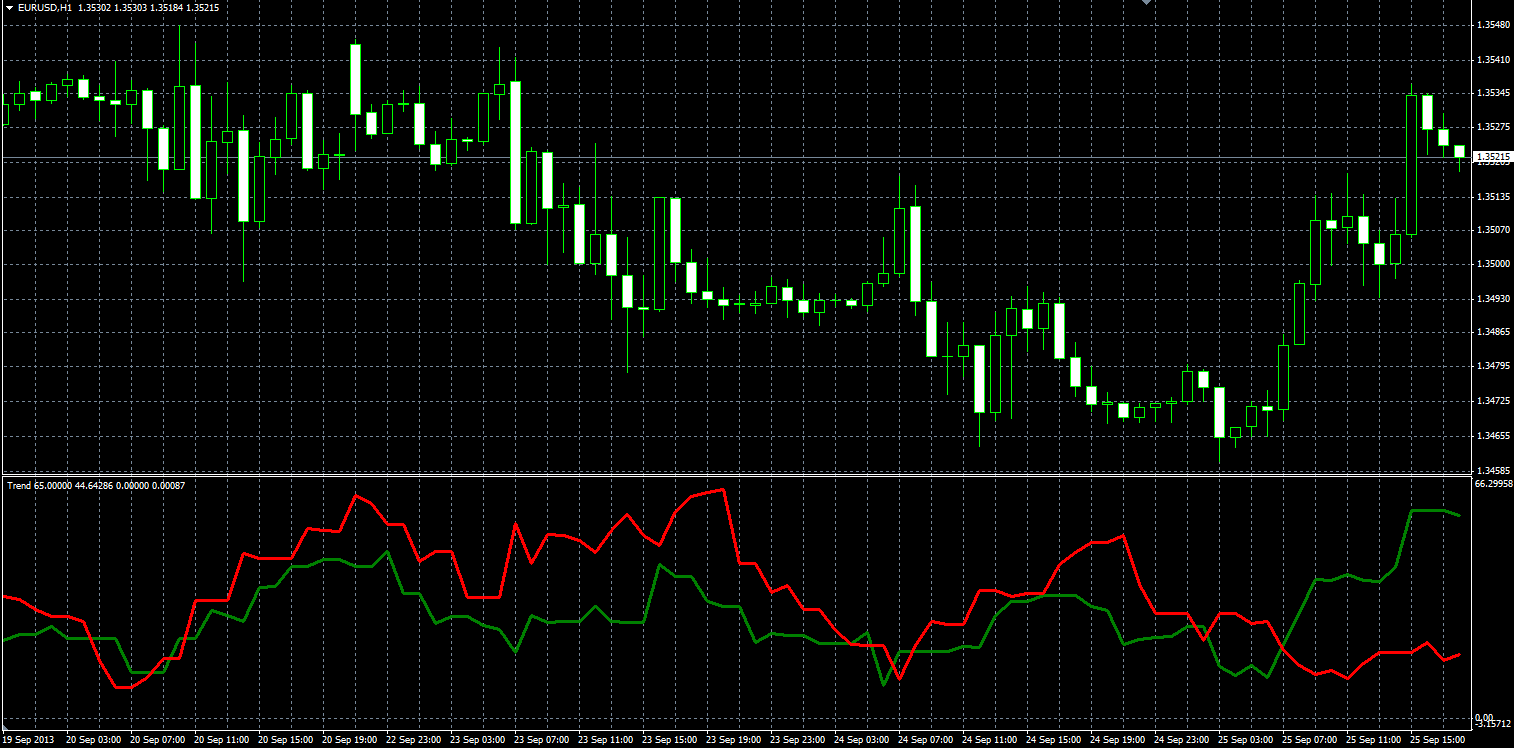Open the dropdown arrow beside EURUSD,H1
This screenshot has height=748, width=1514.
(x=9, y=7)
